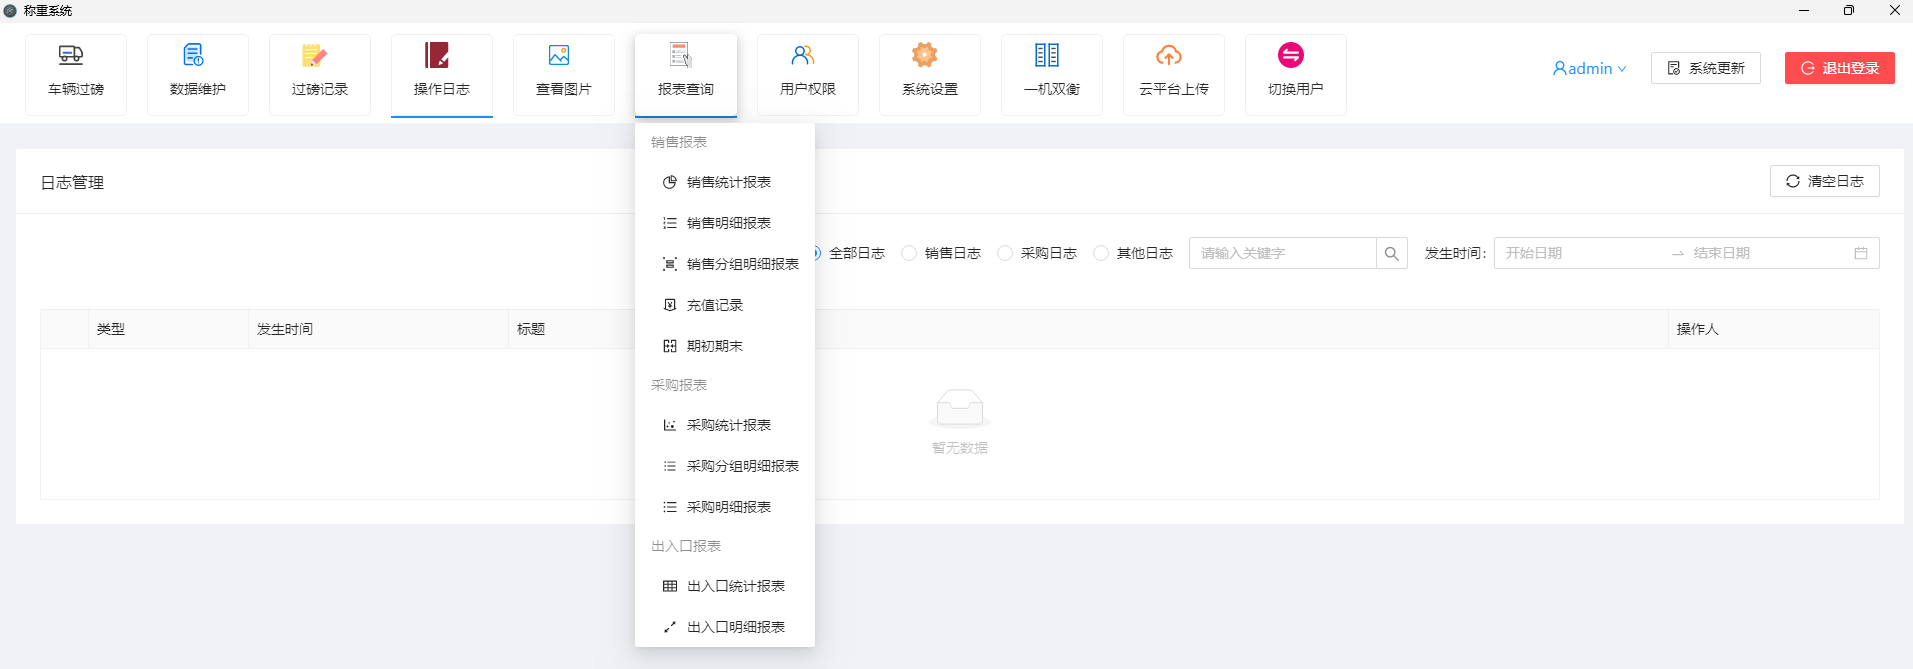1913x669 pixels.
Task: Open the 一机双衡 dual scale module
Action: [x=1052, y=74]
